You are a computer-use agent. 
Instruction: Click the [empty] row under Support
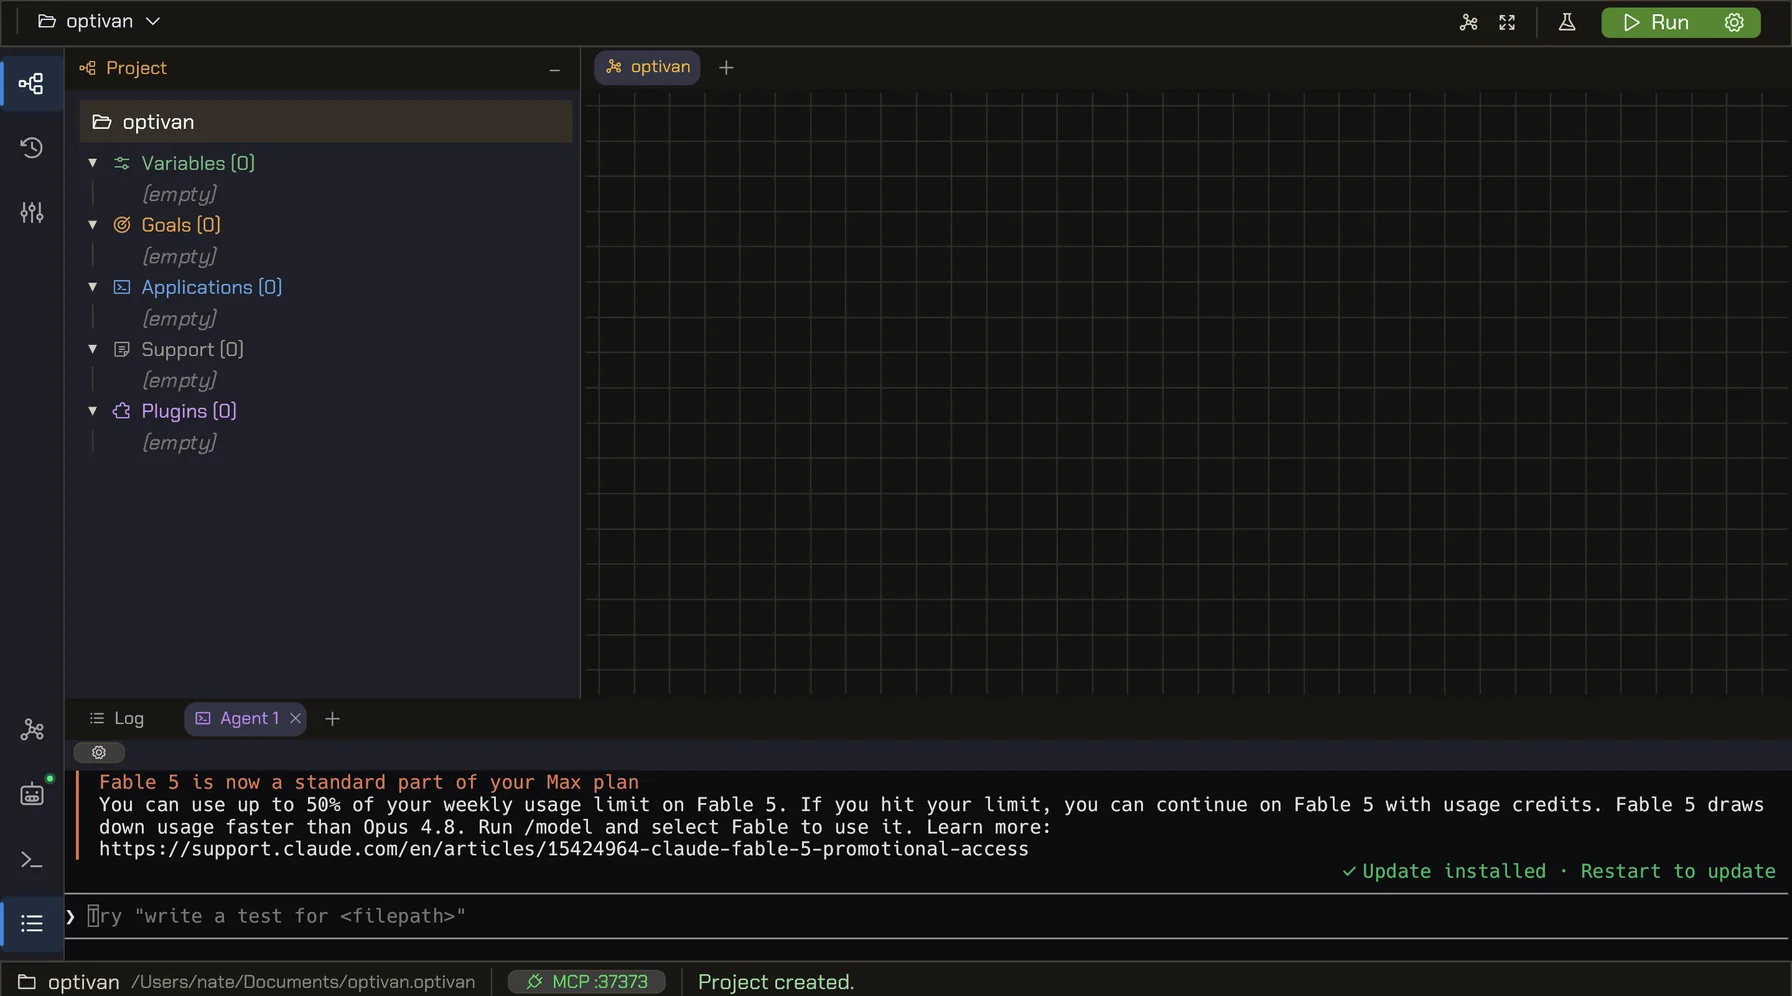tap(179, 380)
